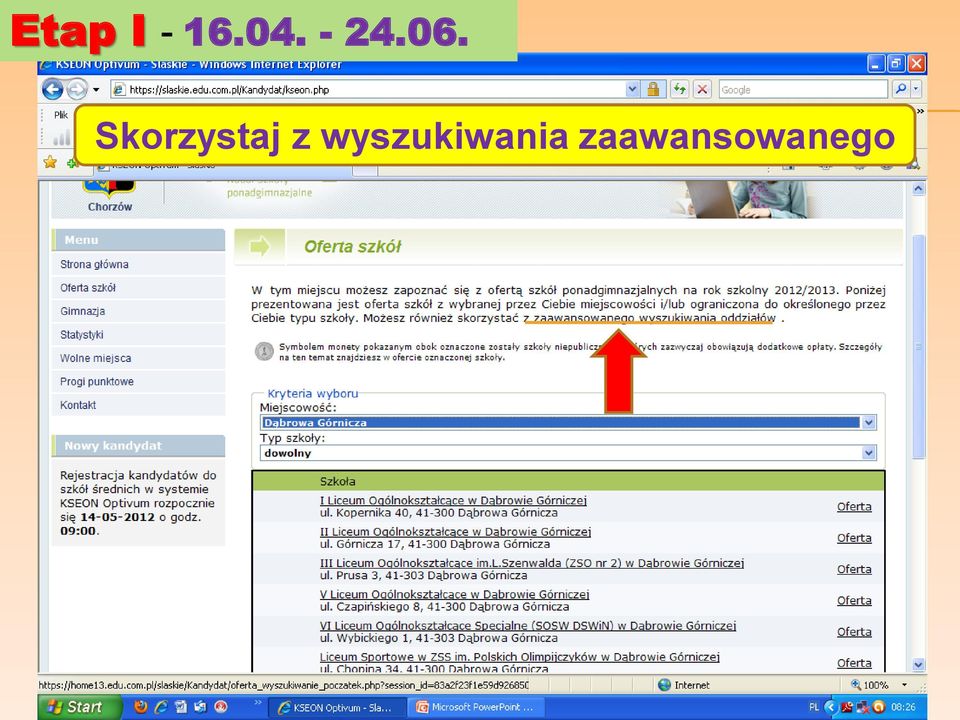This screenshot has height=720, width=960.
Task: Expand the address bar history dropdown
Action: (632, 89)
